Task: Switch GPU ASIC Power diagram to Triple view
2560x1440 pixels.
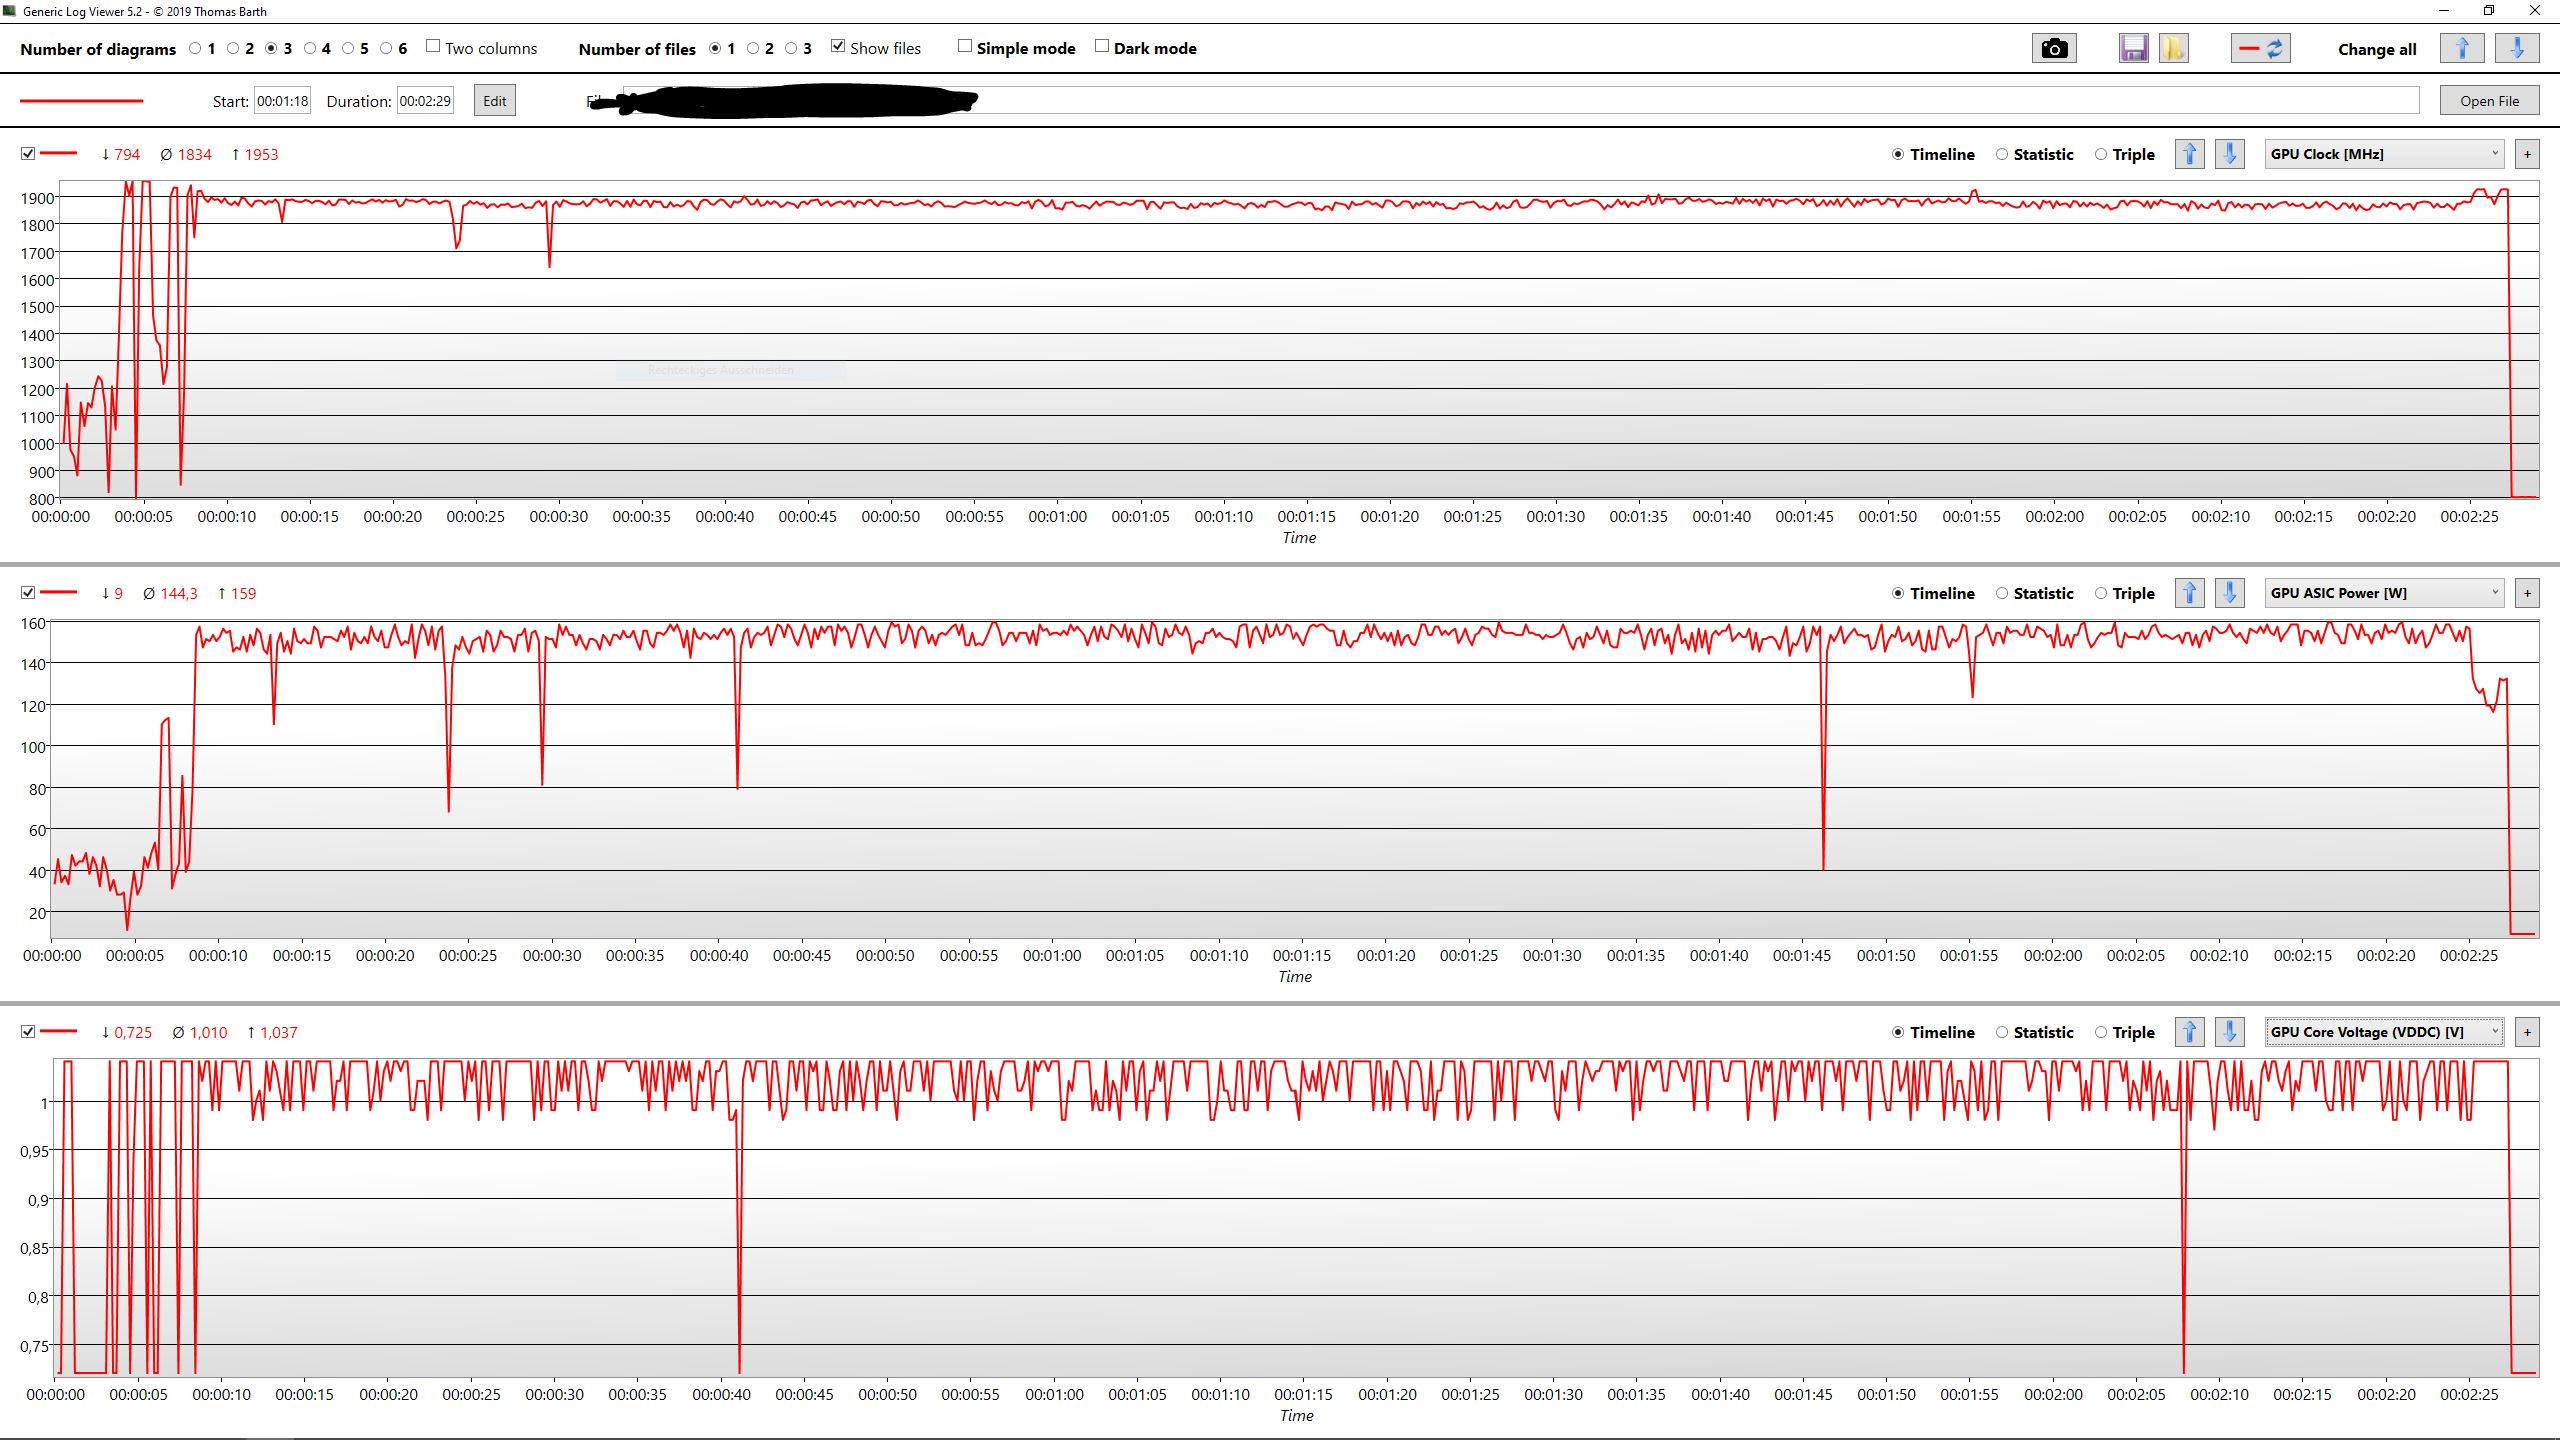Action: (2101, 593)
